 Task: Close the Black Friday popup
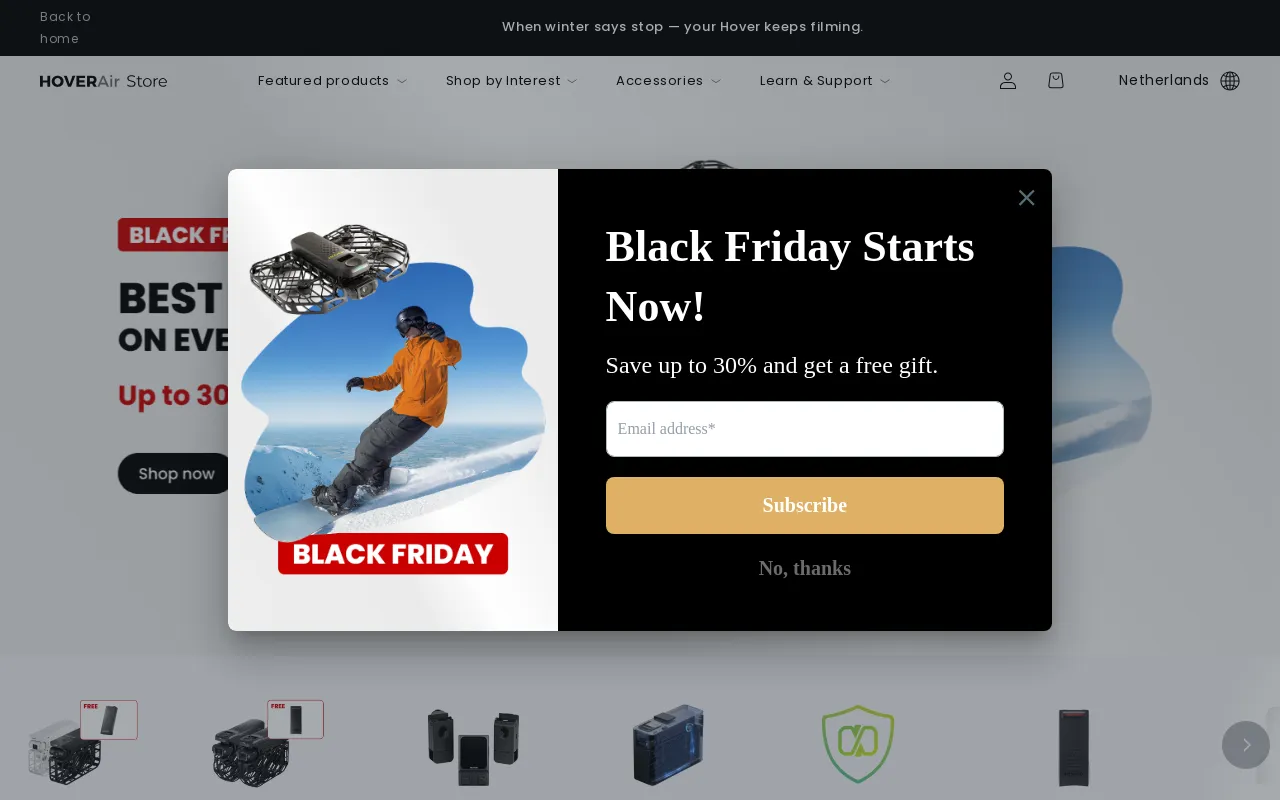click(1026, 198)
